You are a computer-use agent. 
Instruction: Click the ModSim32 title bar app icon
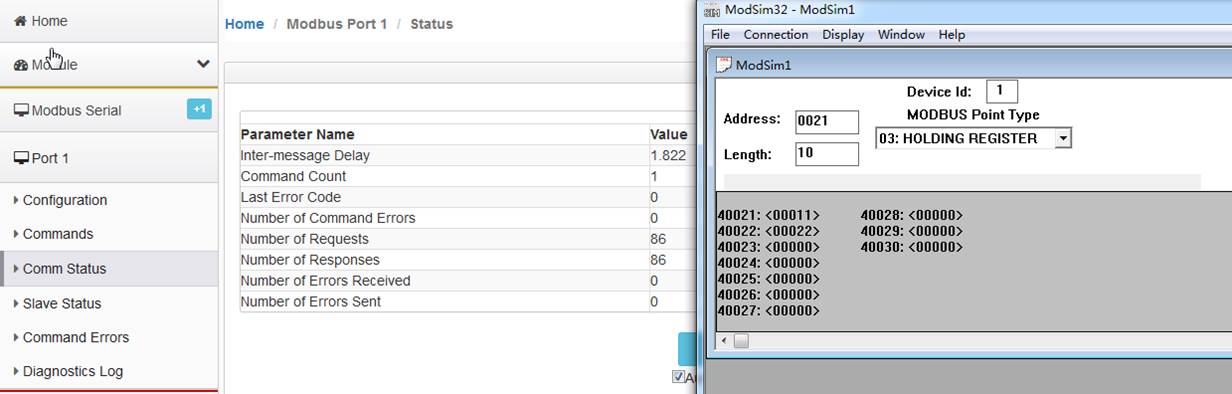coord(712,10)
